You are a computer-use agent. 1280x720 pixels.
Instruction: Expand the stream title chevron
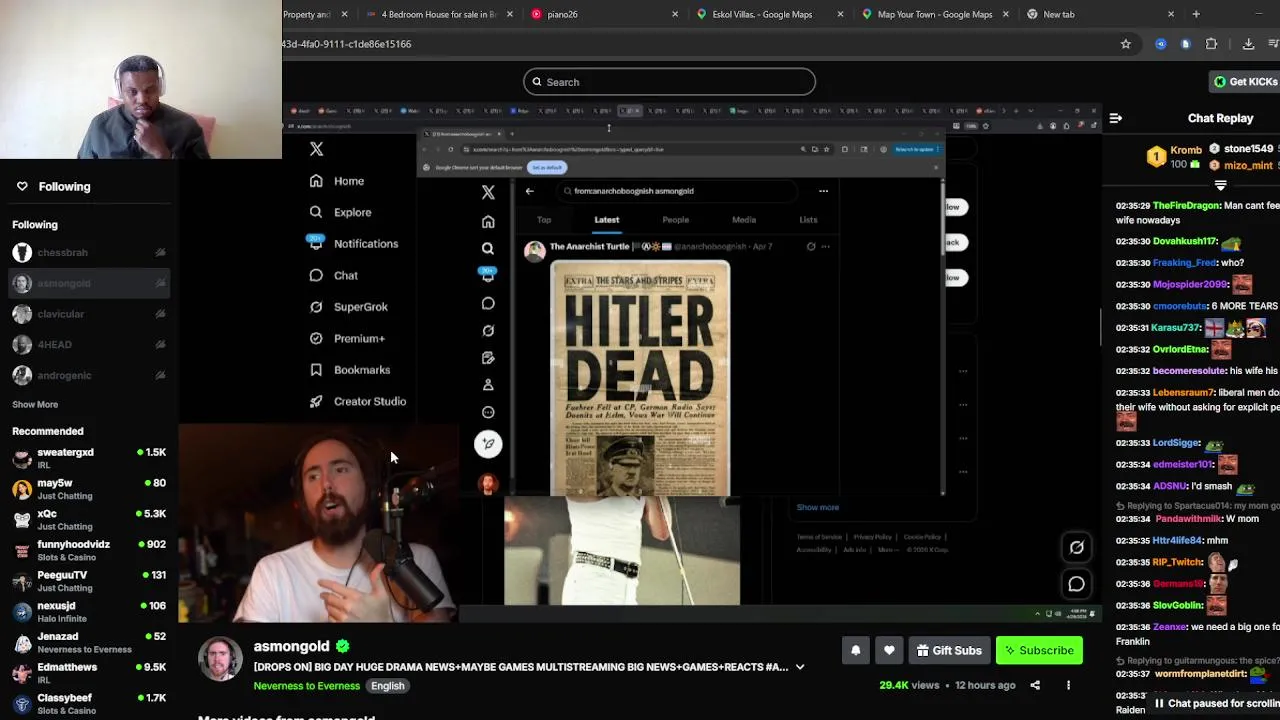click(x=799, y=667)
